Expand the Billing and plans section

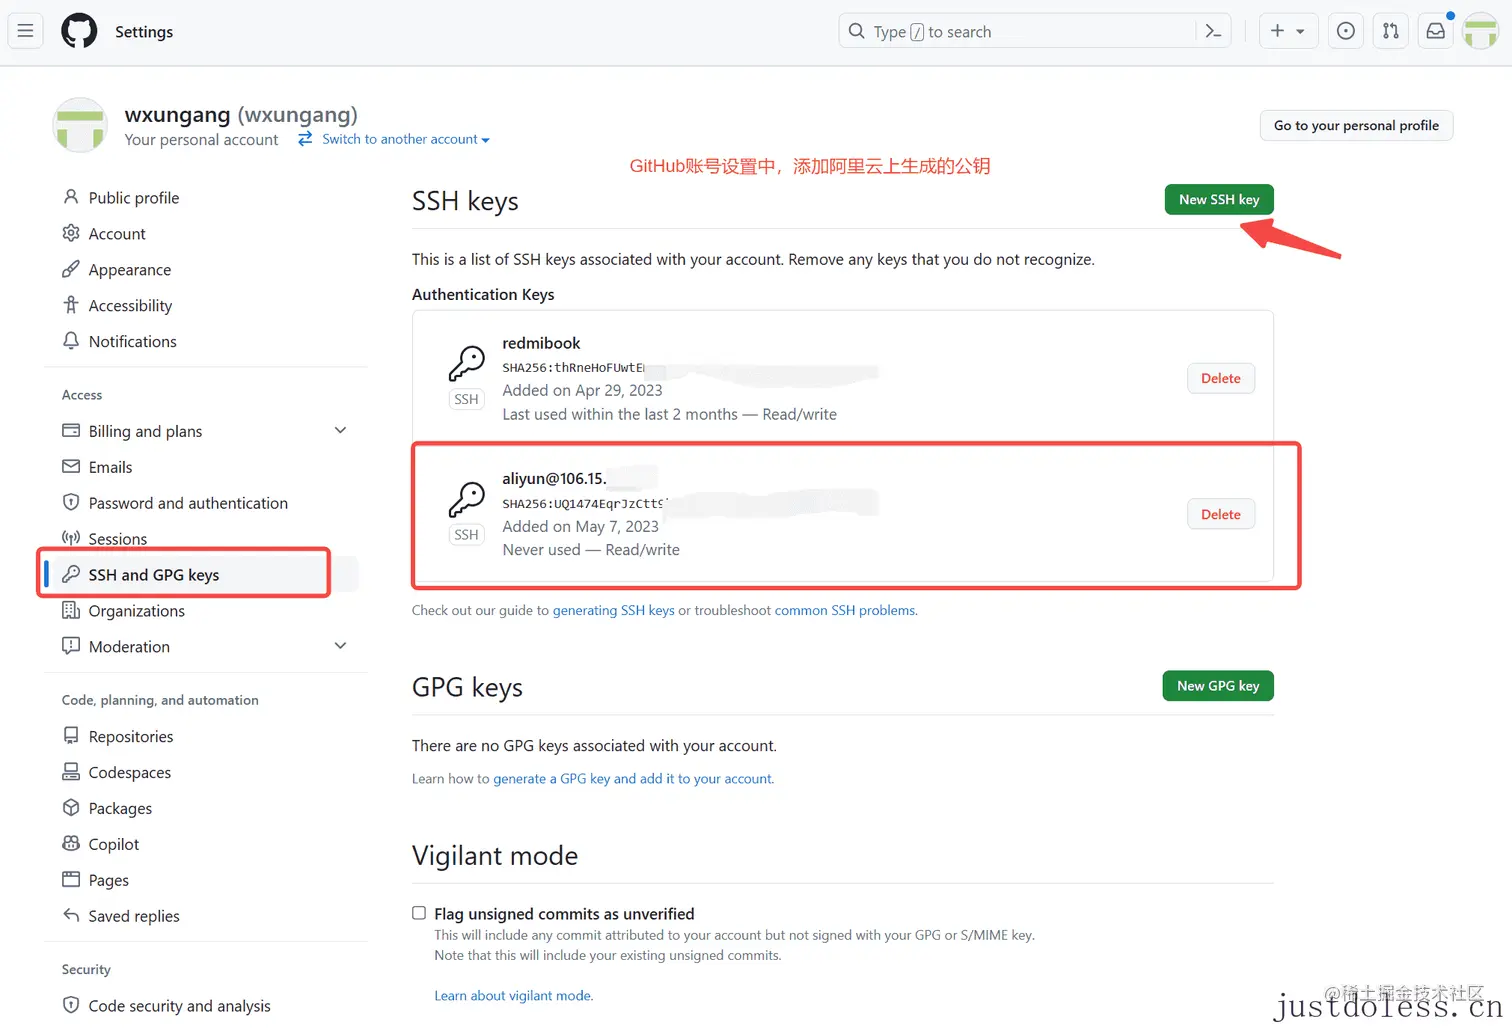[340, 430]
